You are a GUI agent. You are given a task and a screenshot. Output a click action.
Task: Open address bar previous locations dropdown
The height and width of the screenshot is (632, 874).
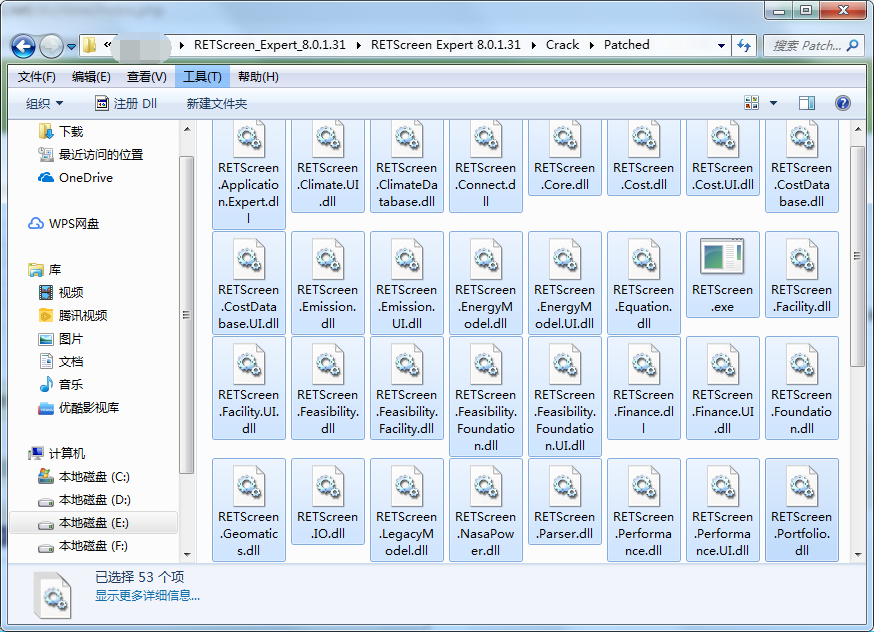[721, 46]
